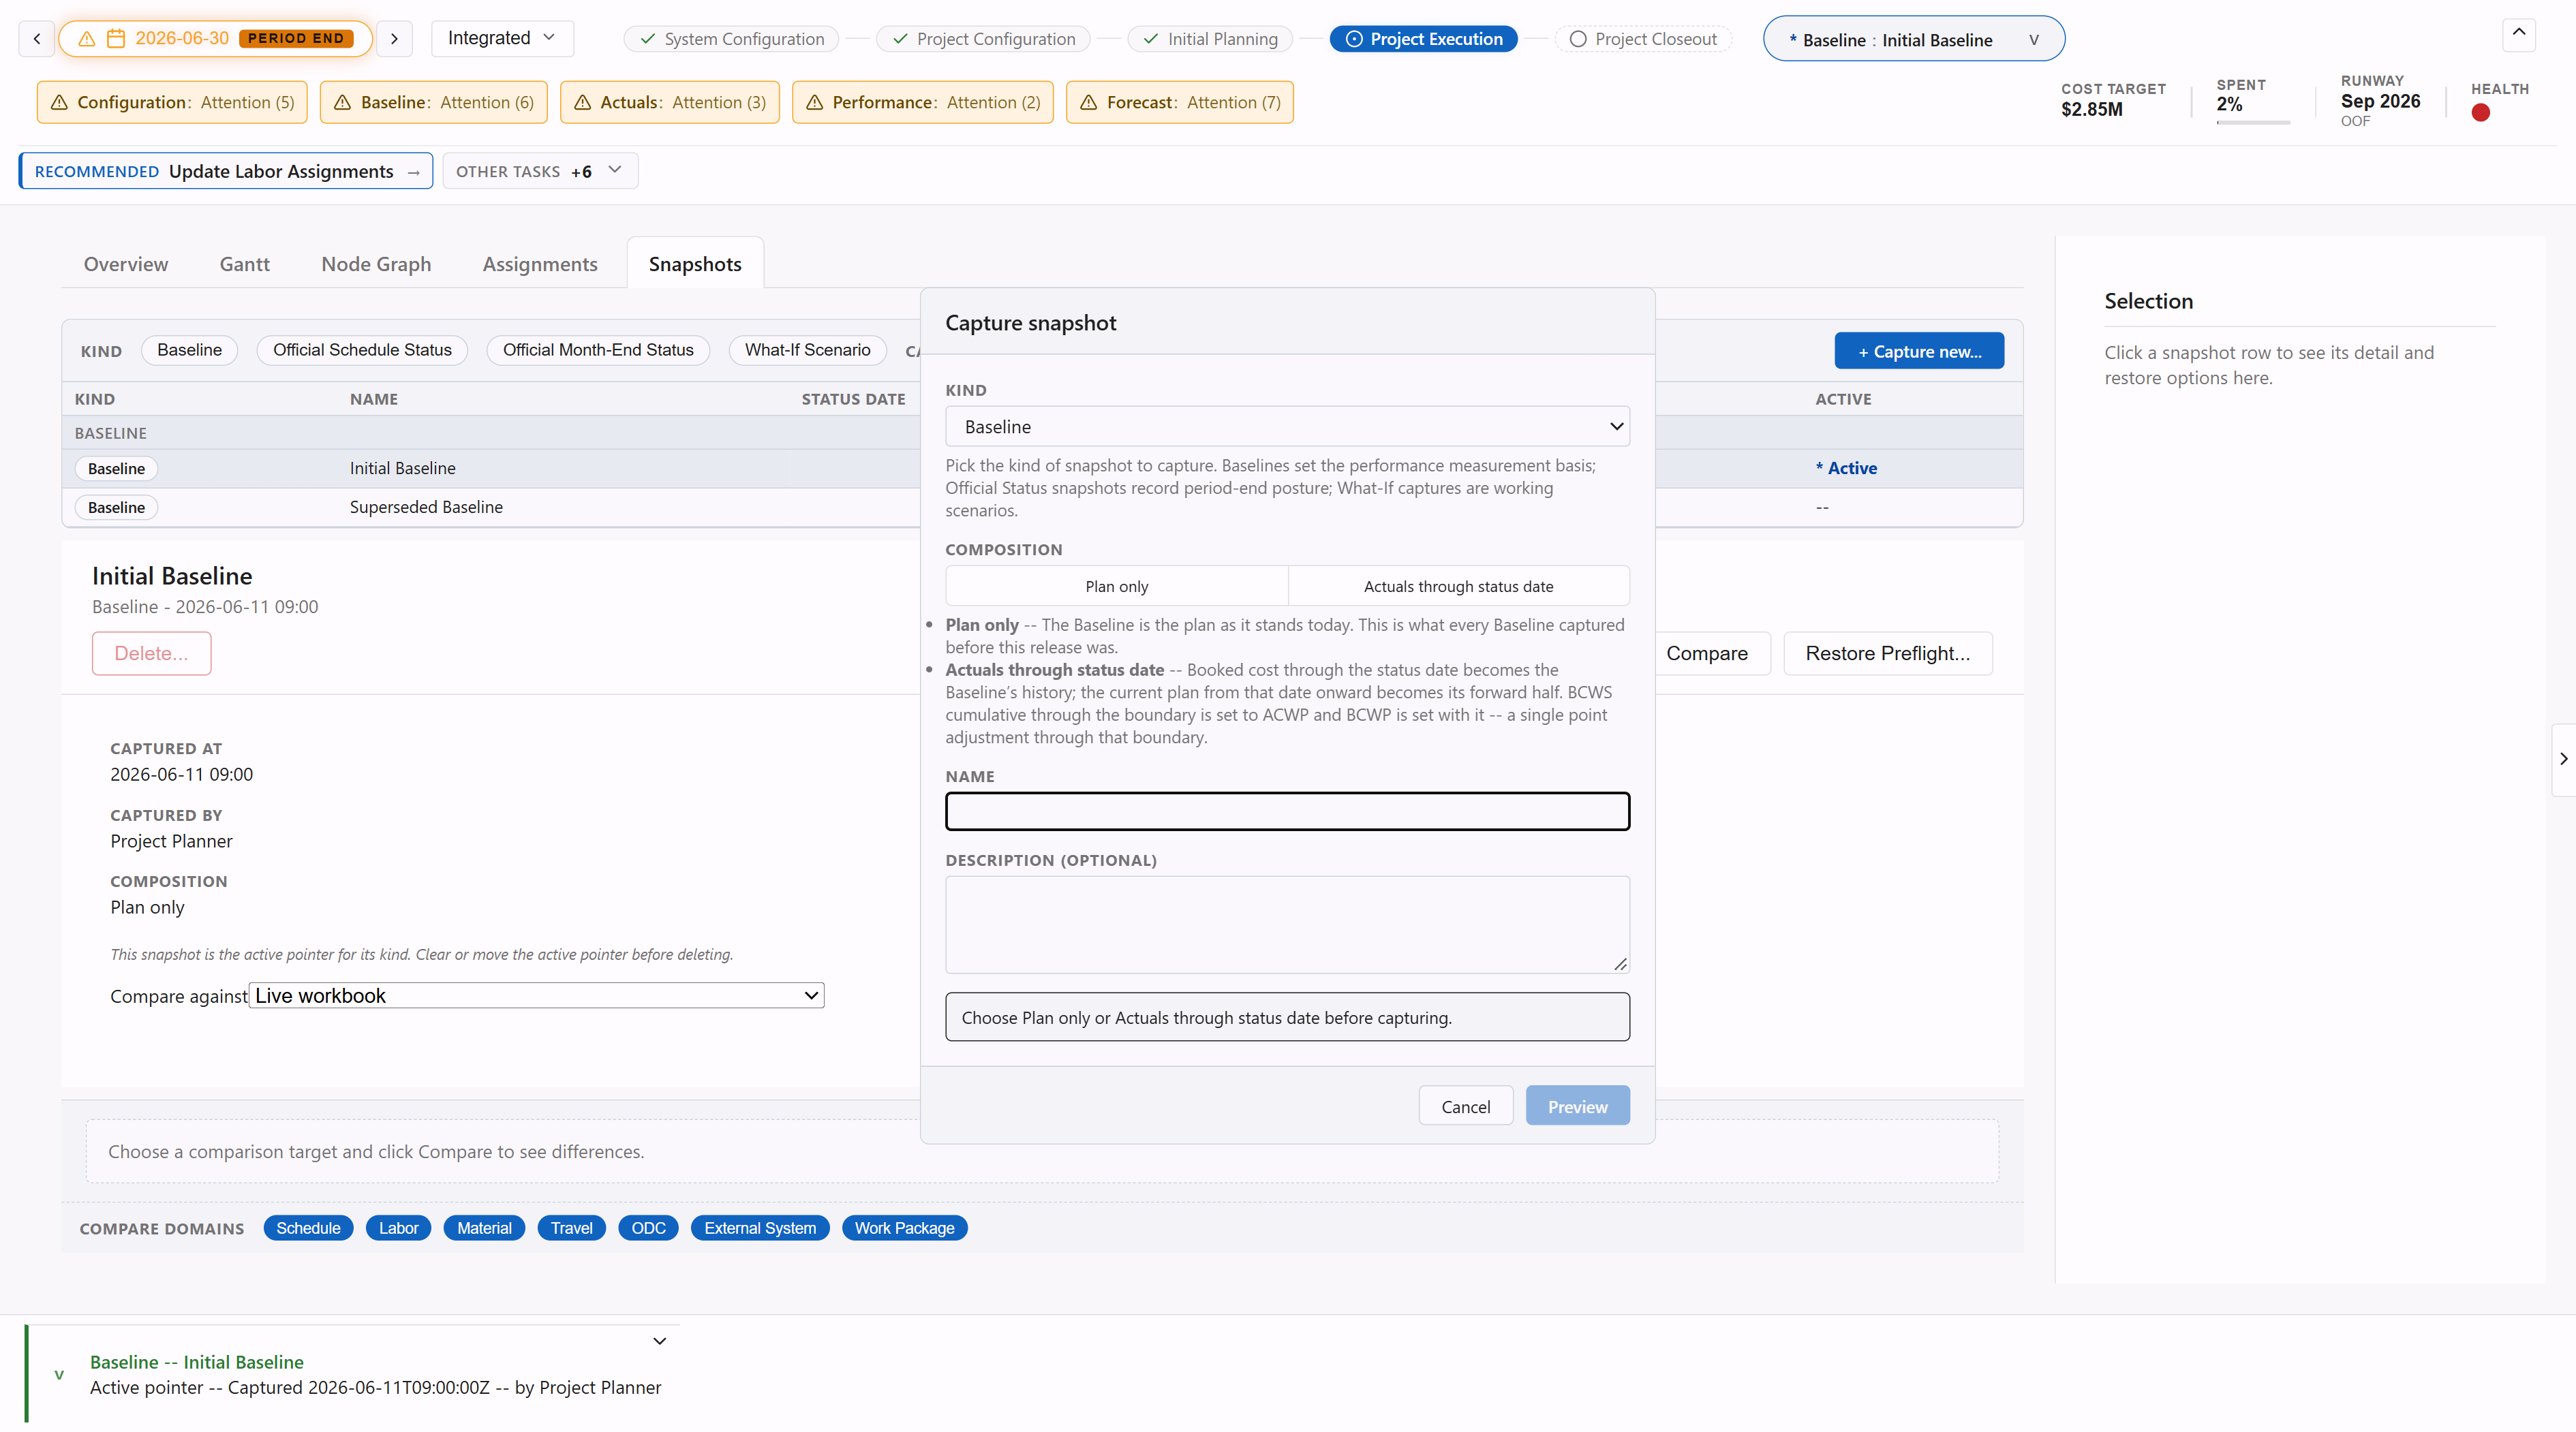2576x1432 pixels.
Task: Click Project Execution stage circle icon
Action: (x=1354, y=39)
